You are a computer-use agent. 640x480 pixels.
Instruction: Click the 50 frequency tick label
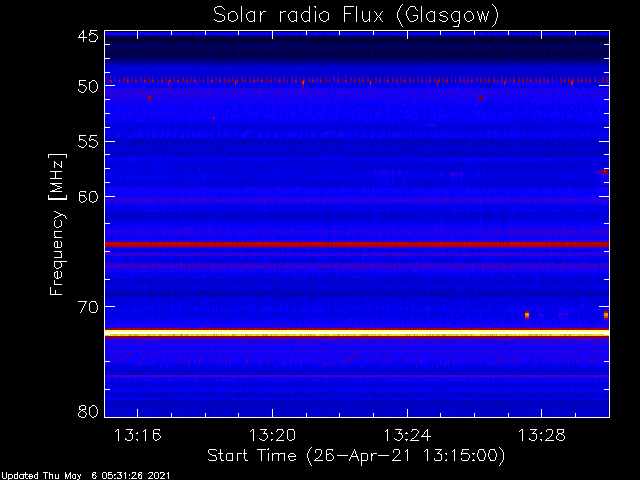(88, 87)
